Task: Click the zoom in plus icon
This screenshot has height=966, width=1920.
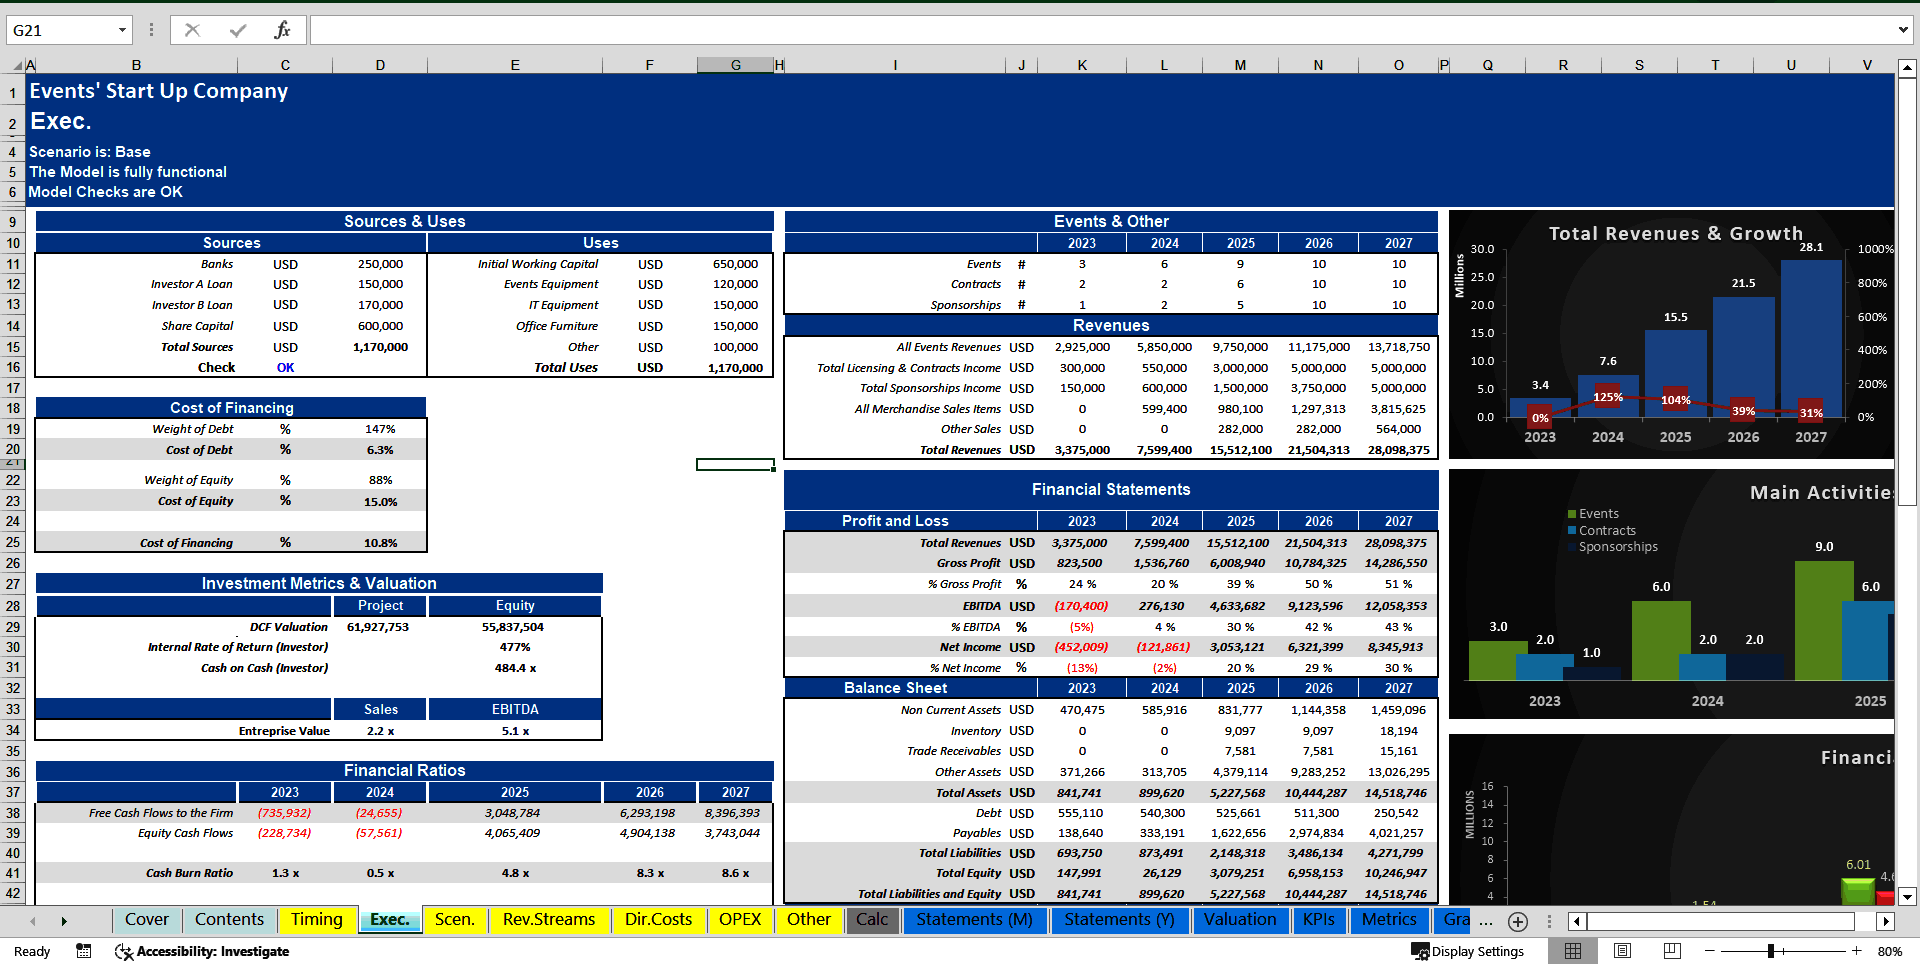Action: (1857, 951)
